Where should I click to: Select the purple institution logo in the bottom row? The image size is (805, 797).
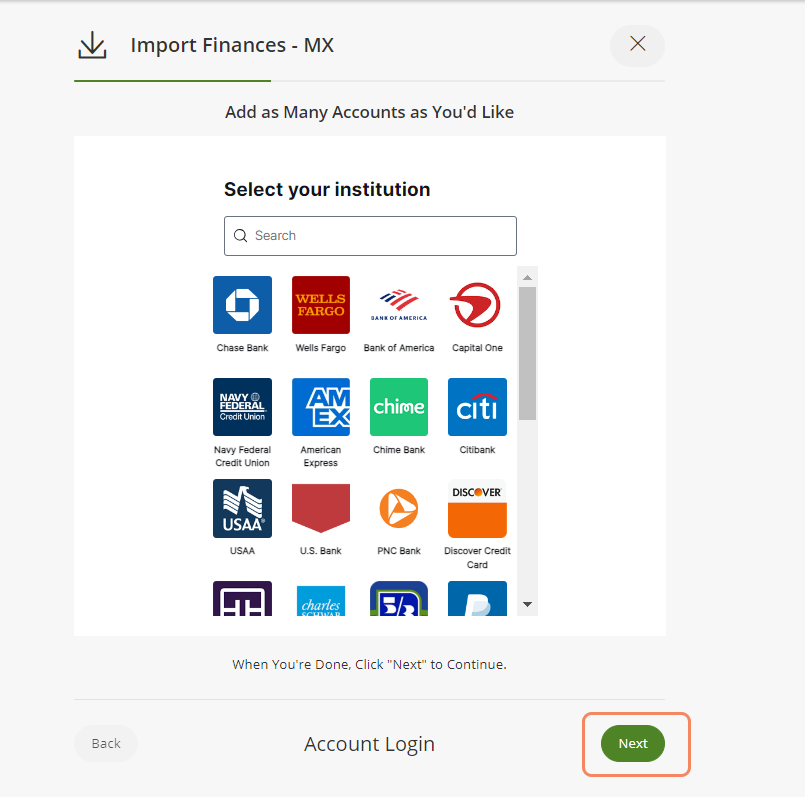(x=242, y=599)
